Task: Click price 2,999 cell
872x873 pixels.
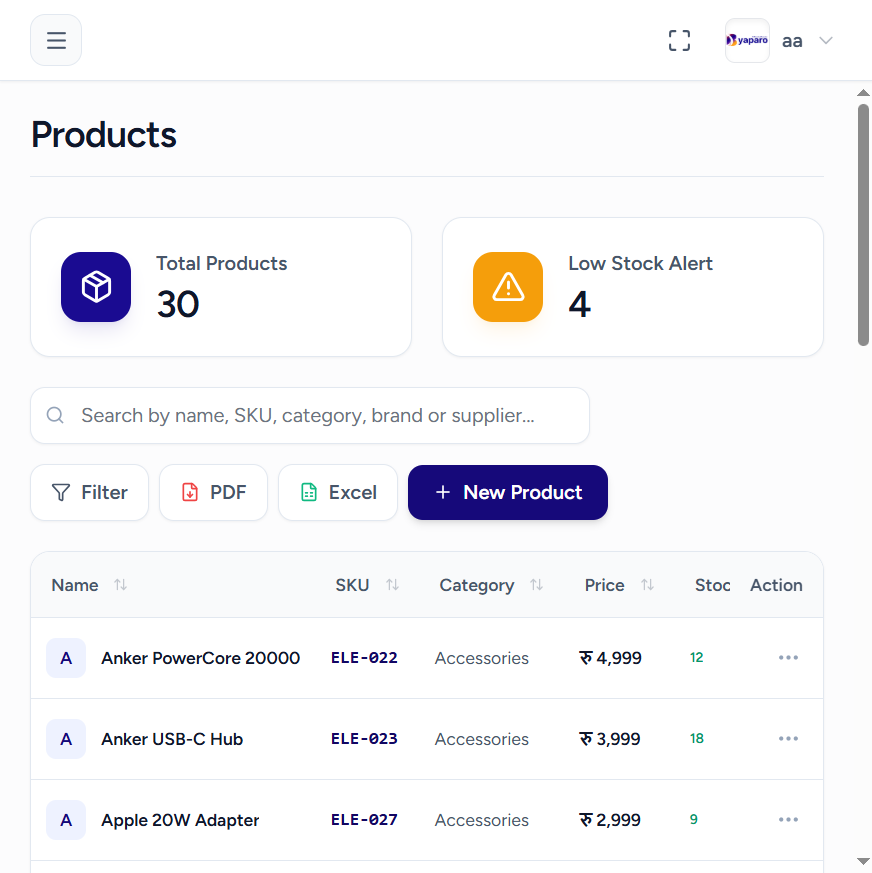Action: [x=610, y=820]
